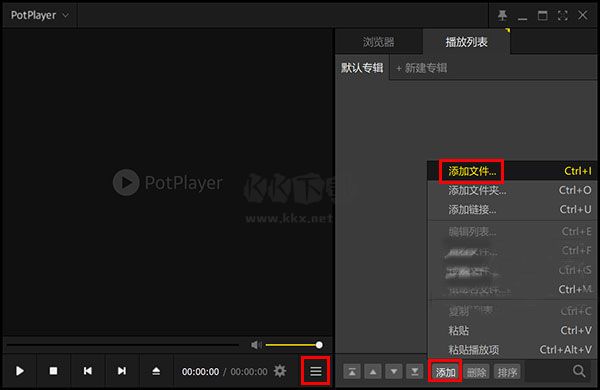The height and width of the screenshot is (390, 600).
Task: Switch to the 浏览器 tab
Action: click(x=378, y=42)
